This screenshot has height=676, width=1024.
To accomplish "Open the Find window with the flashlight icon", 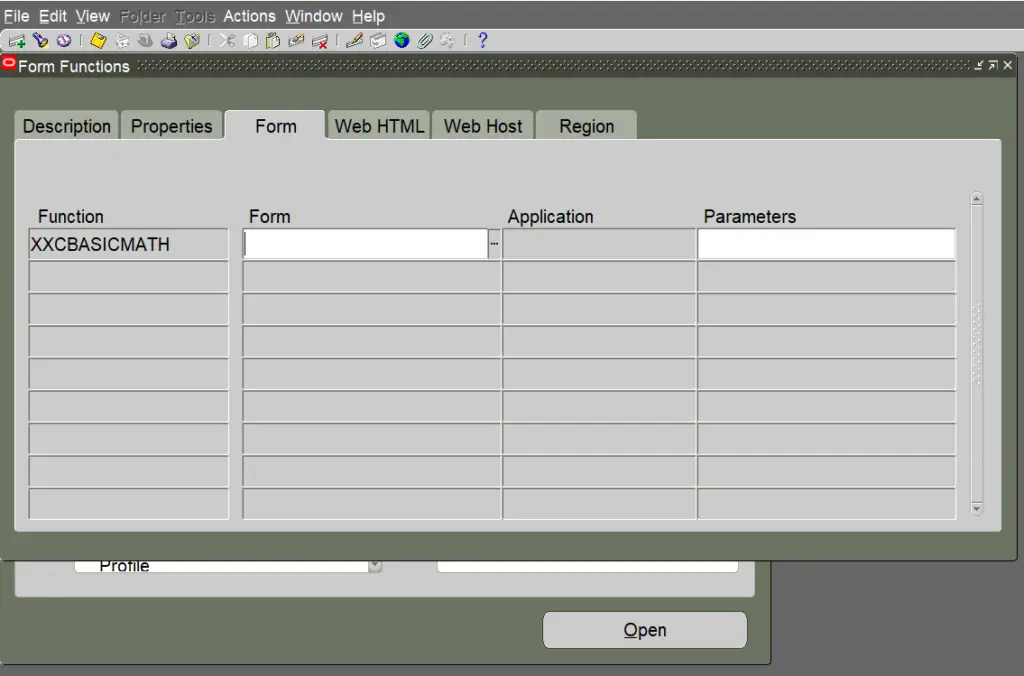I will click(40, 40).
